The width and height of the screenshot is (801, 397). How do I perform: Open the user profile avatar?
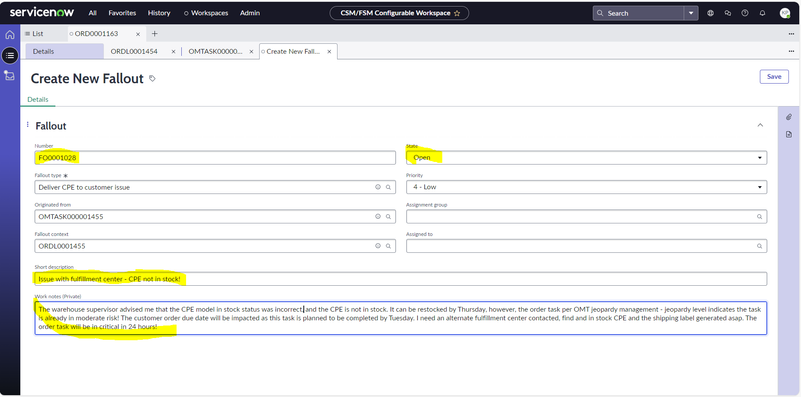click(x=785, y=13)
